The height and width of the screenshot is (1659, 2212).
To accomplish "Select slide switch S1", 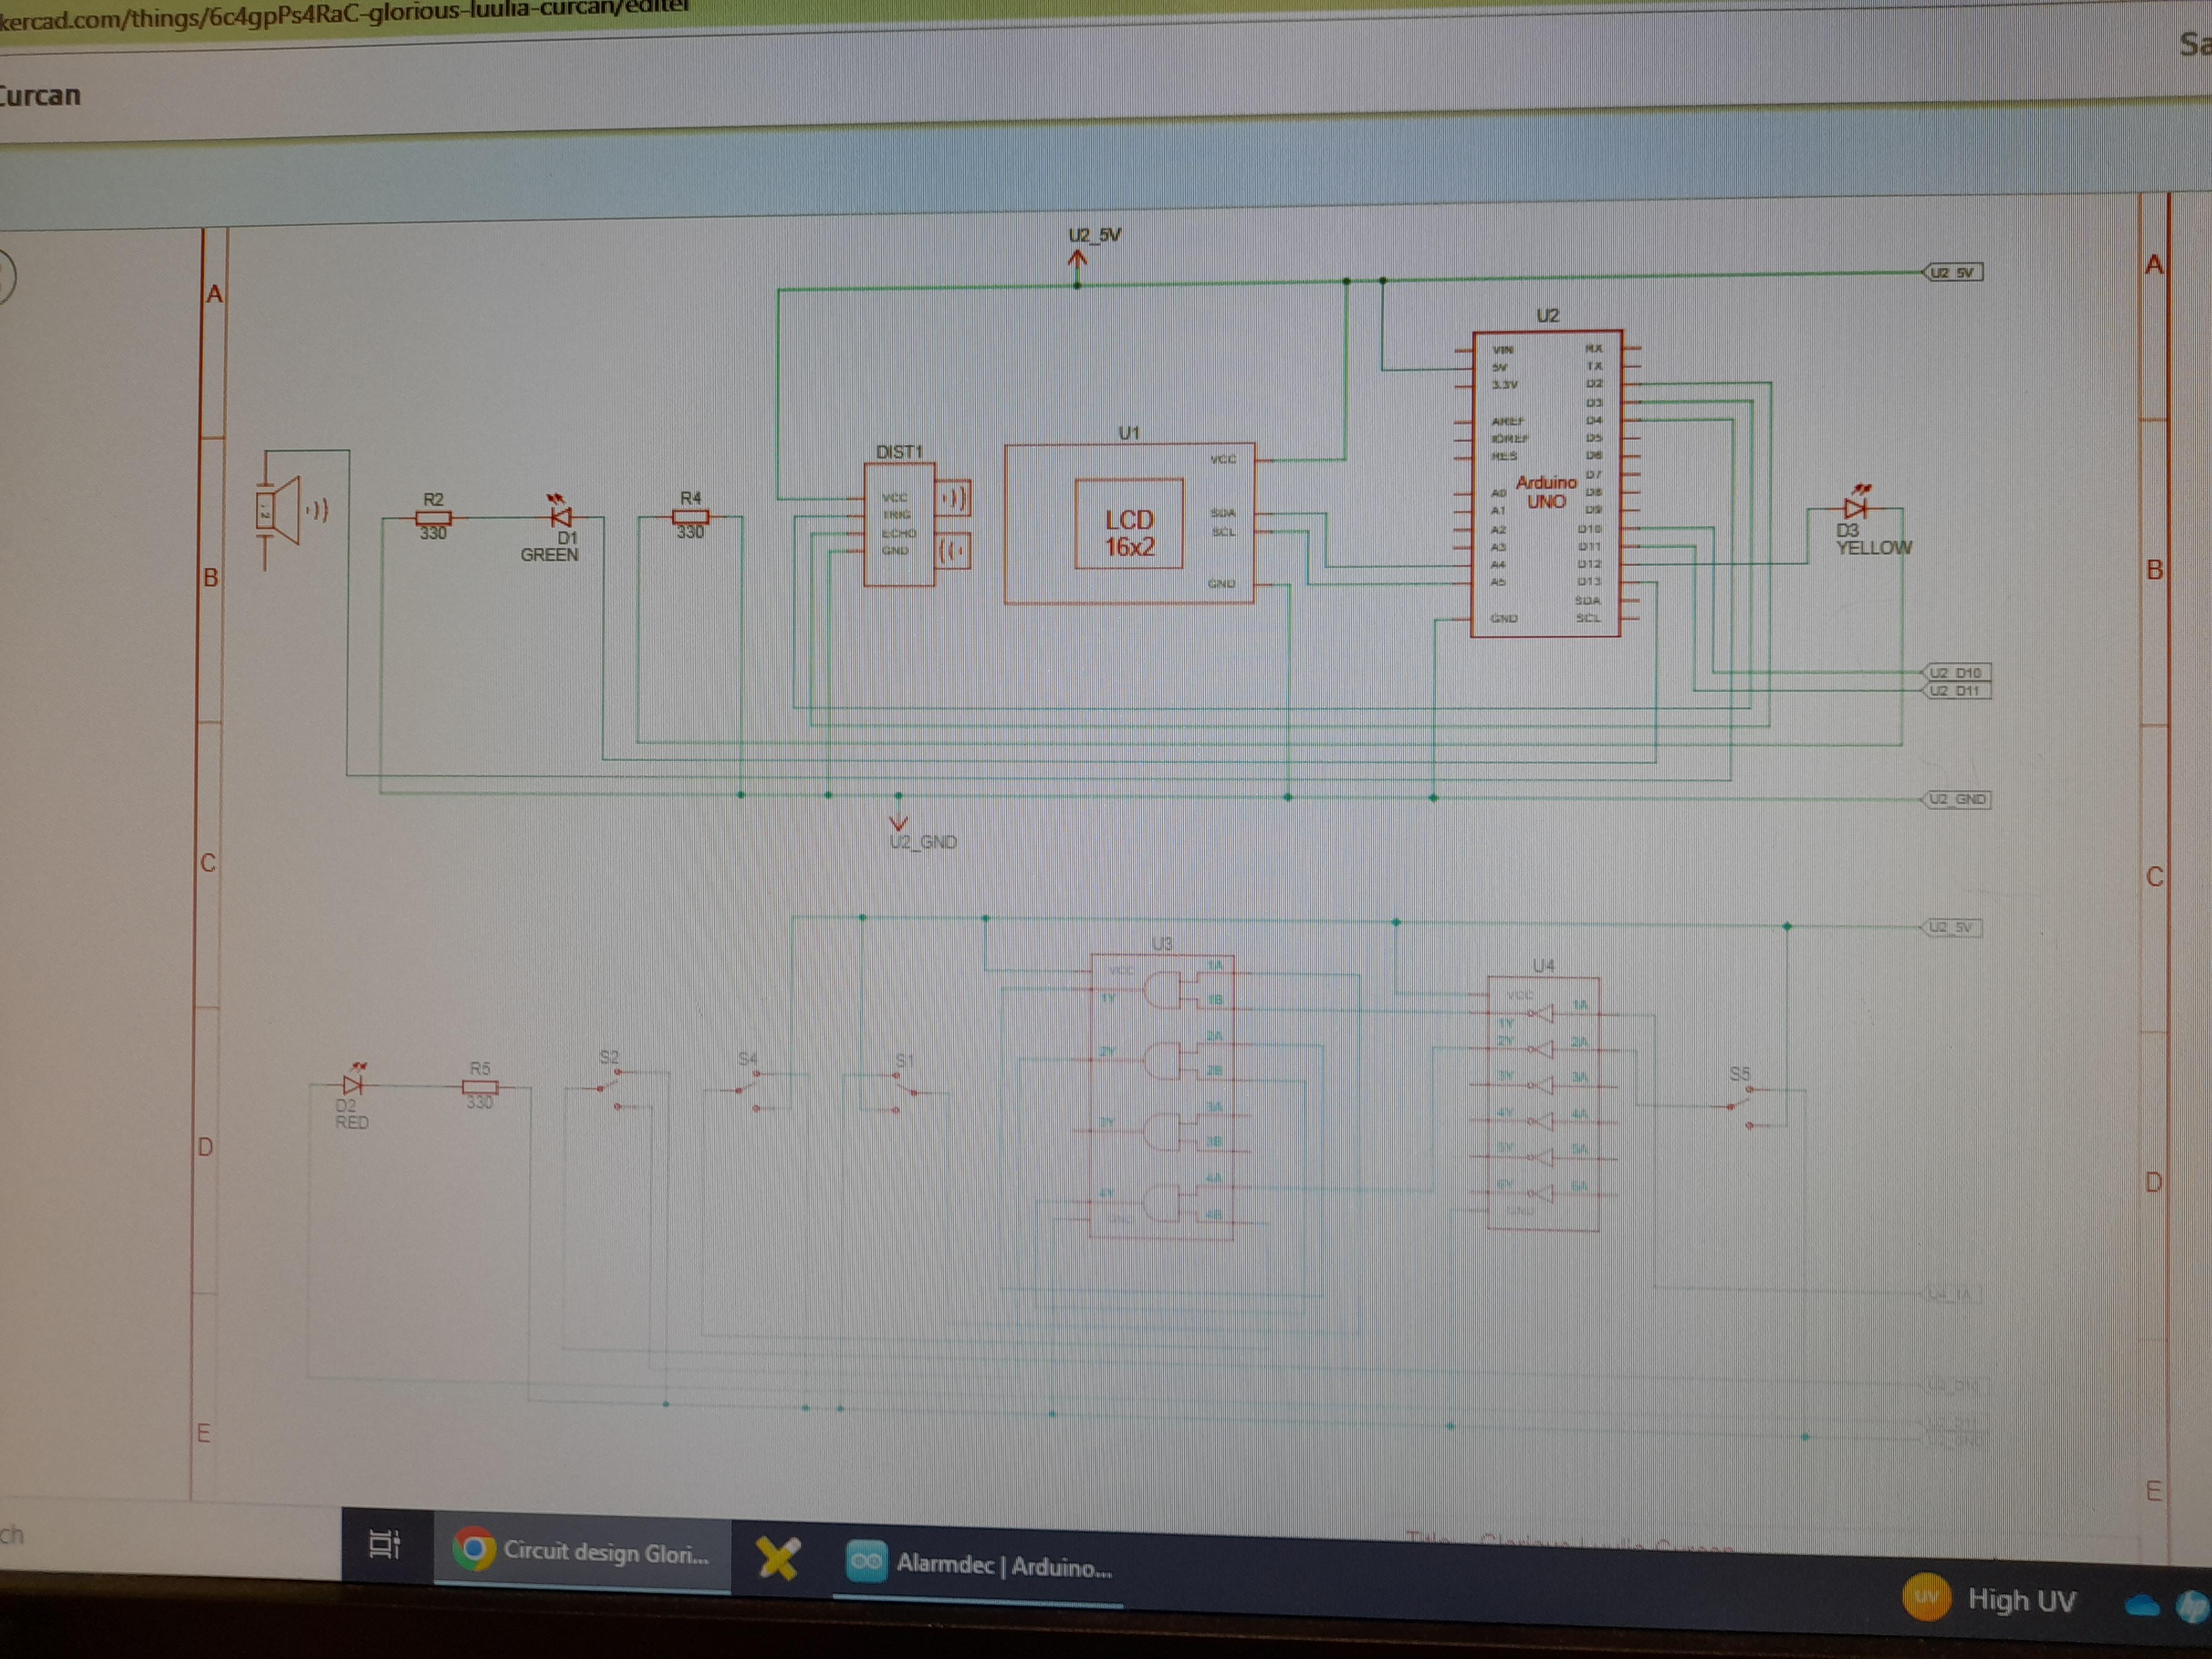I will click(x=905, y=1093).
